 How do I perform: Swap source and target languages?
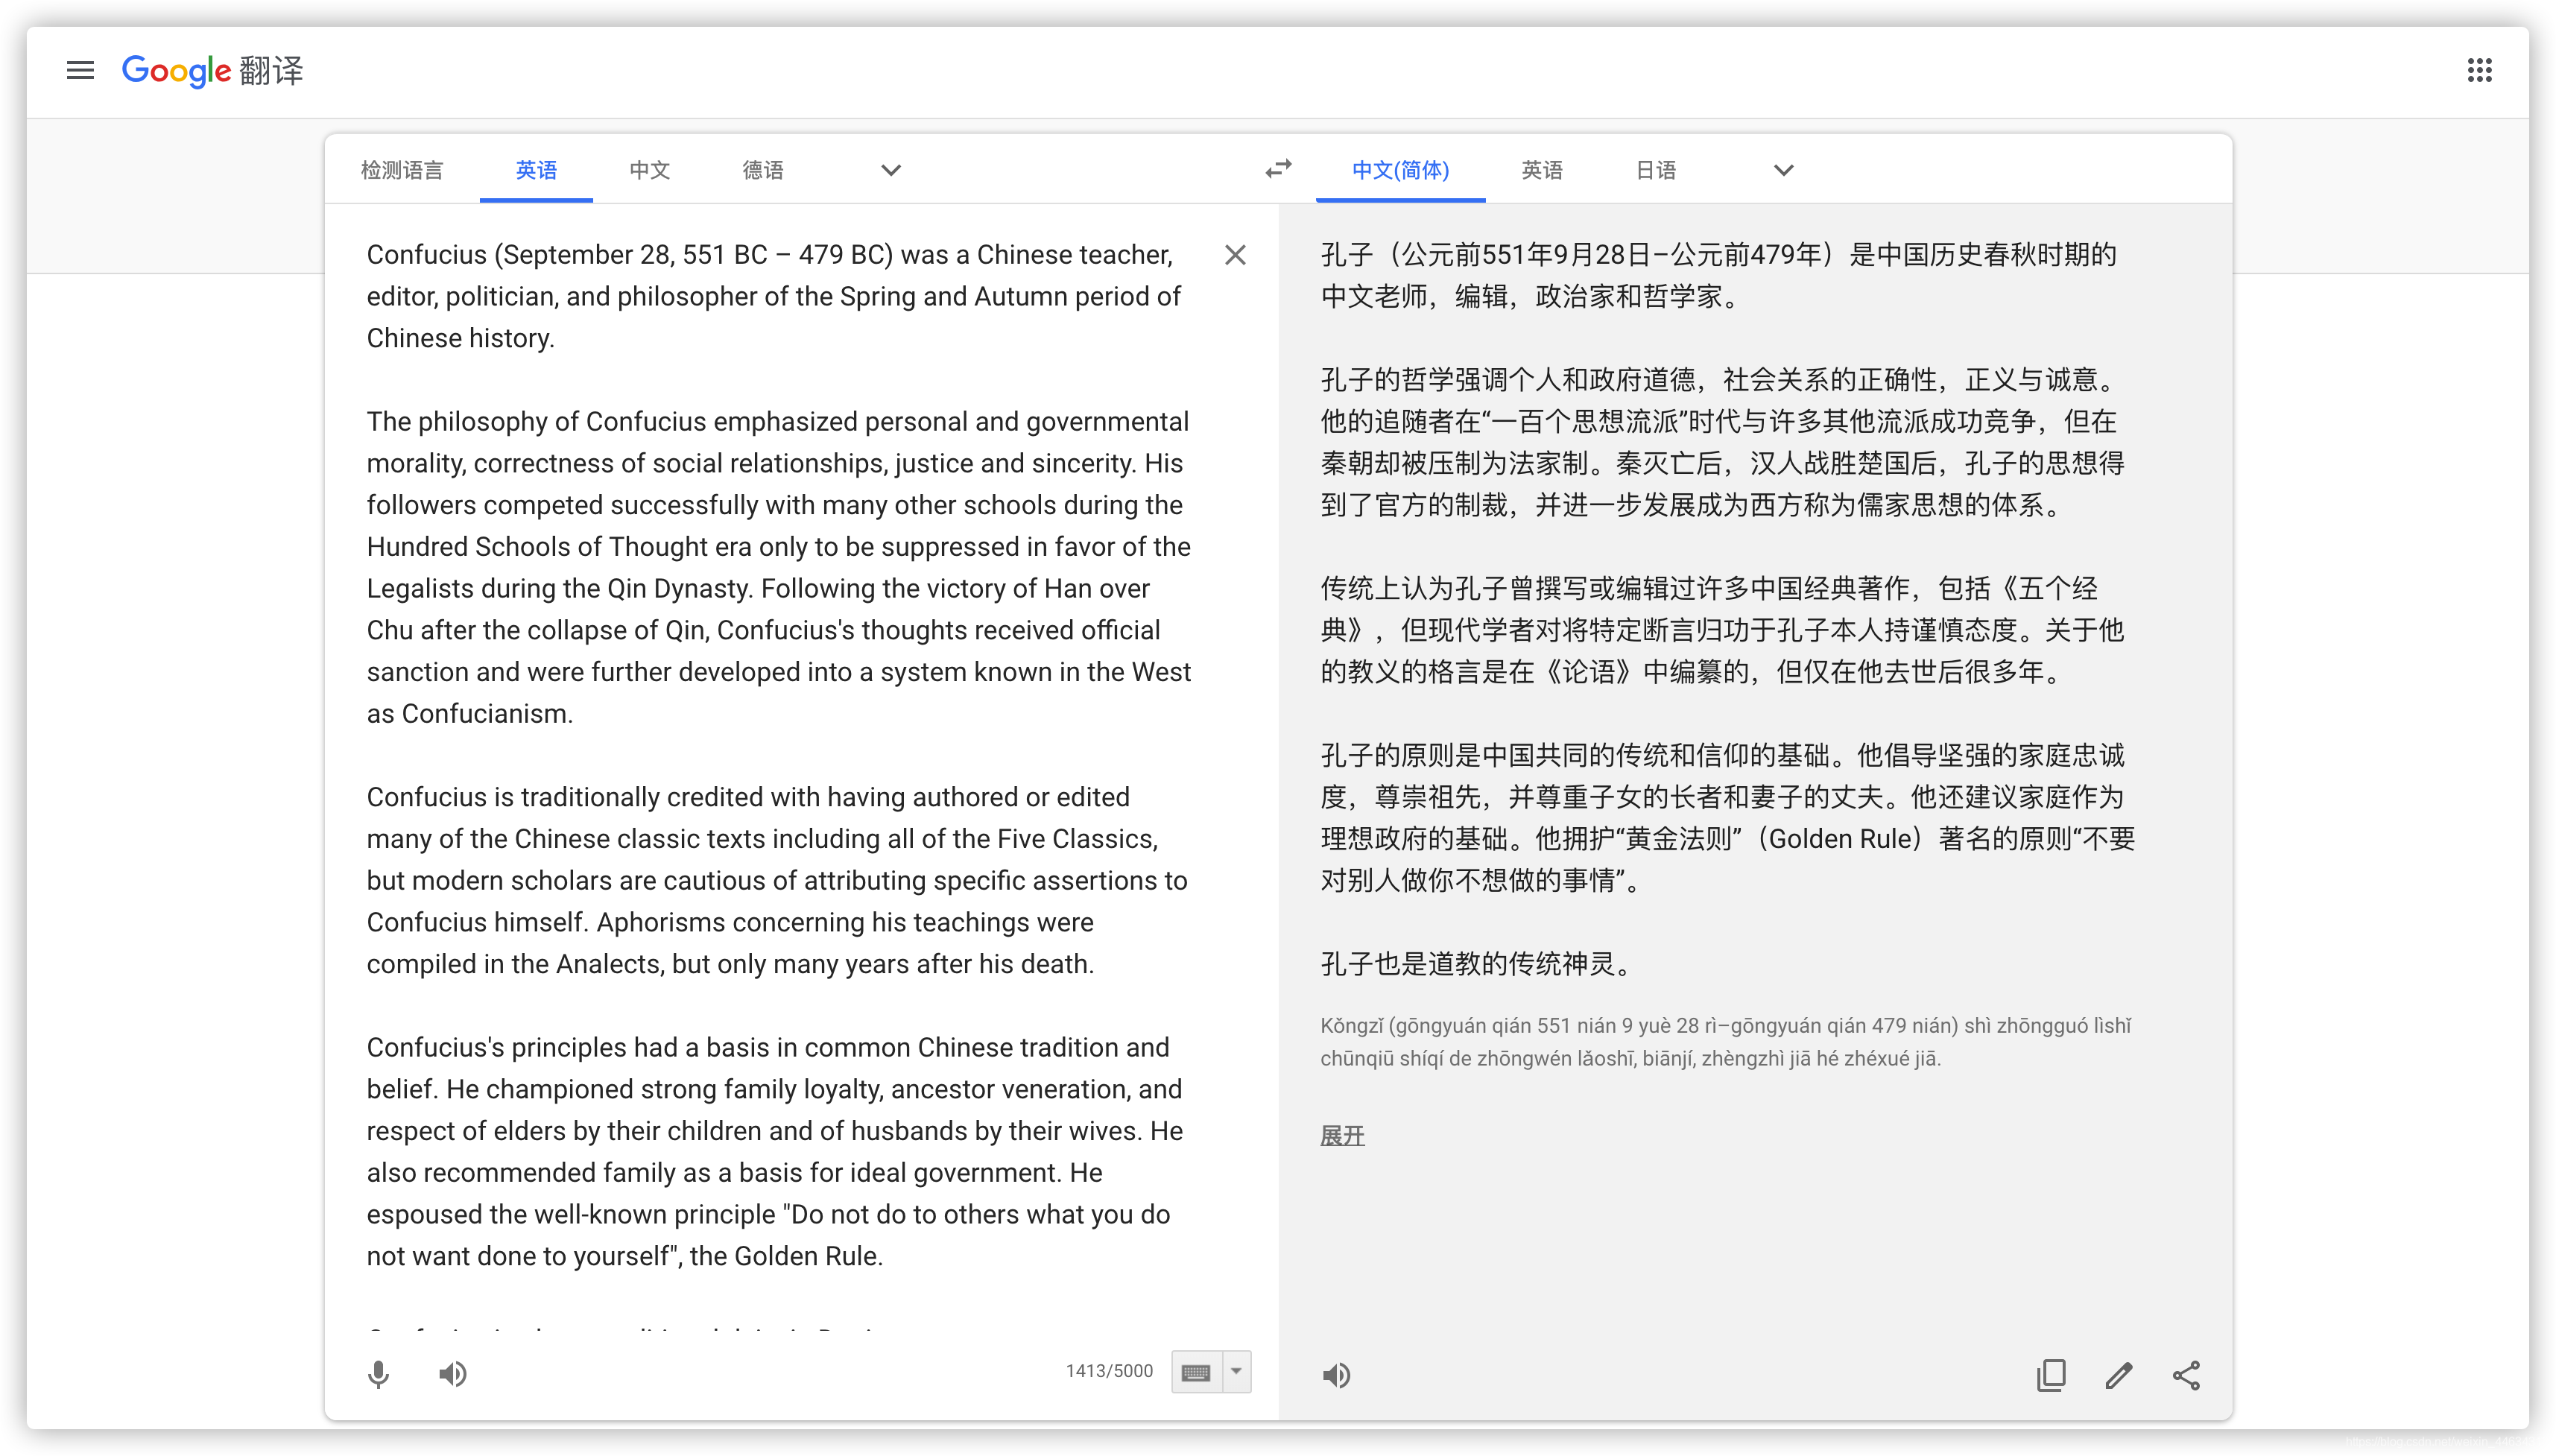tap(1278, 169)
